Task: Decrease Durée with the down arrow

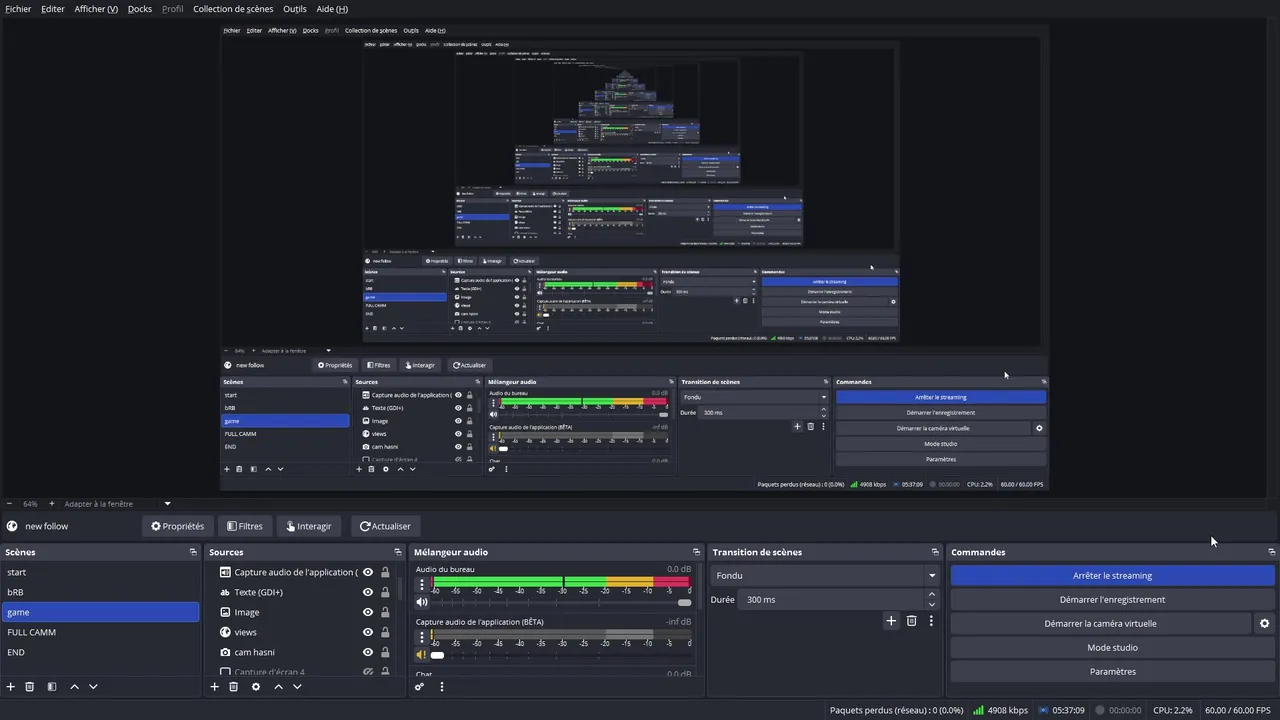Action: 932,605
